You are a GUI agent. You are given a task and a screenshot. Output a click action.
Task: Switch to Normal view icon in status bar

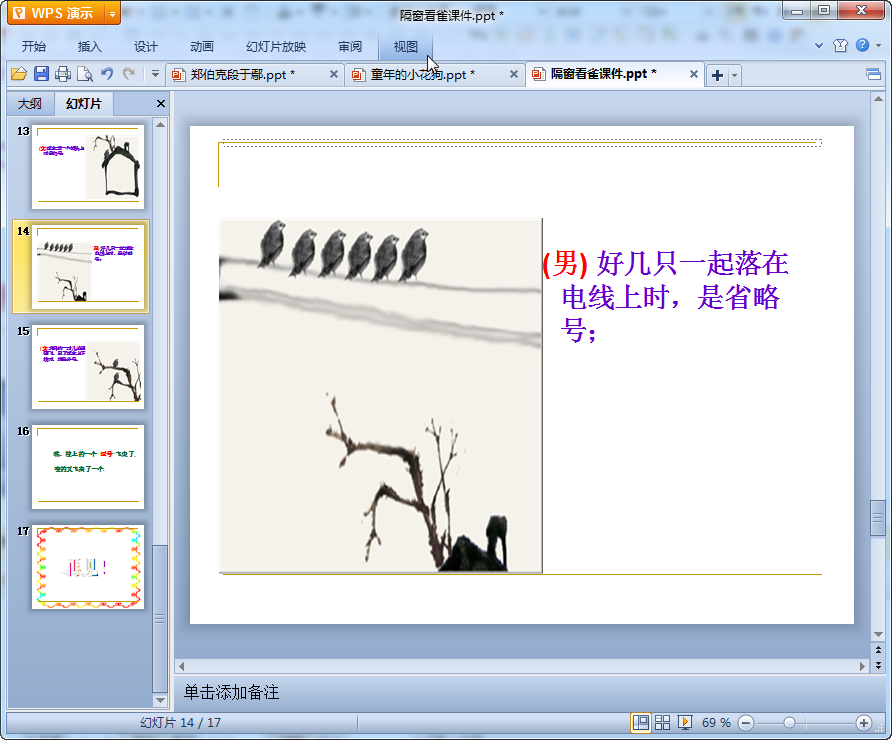641,722
